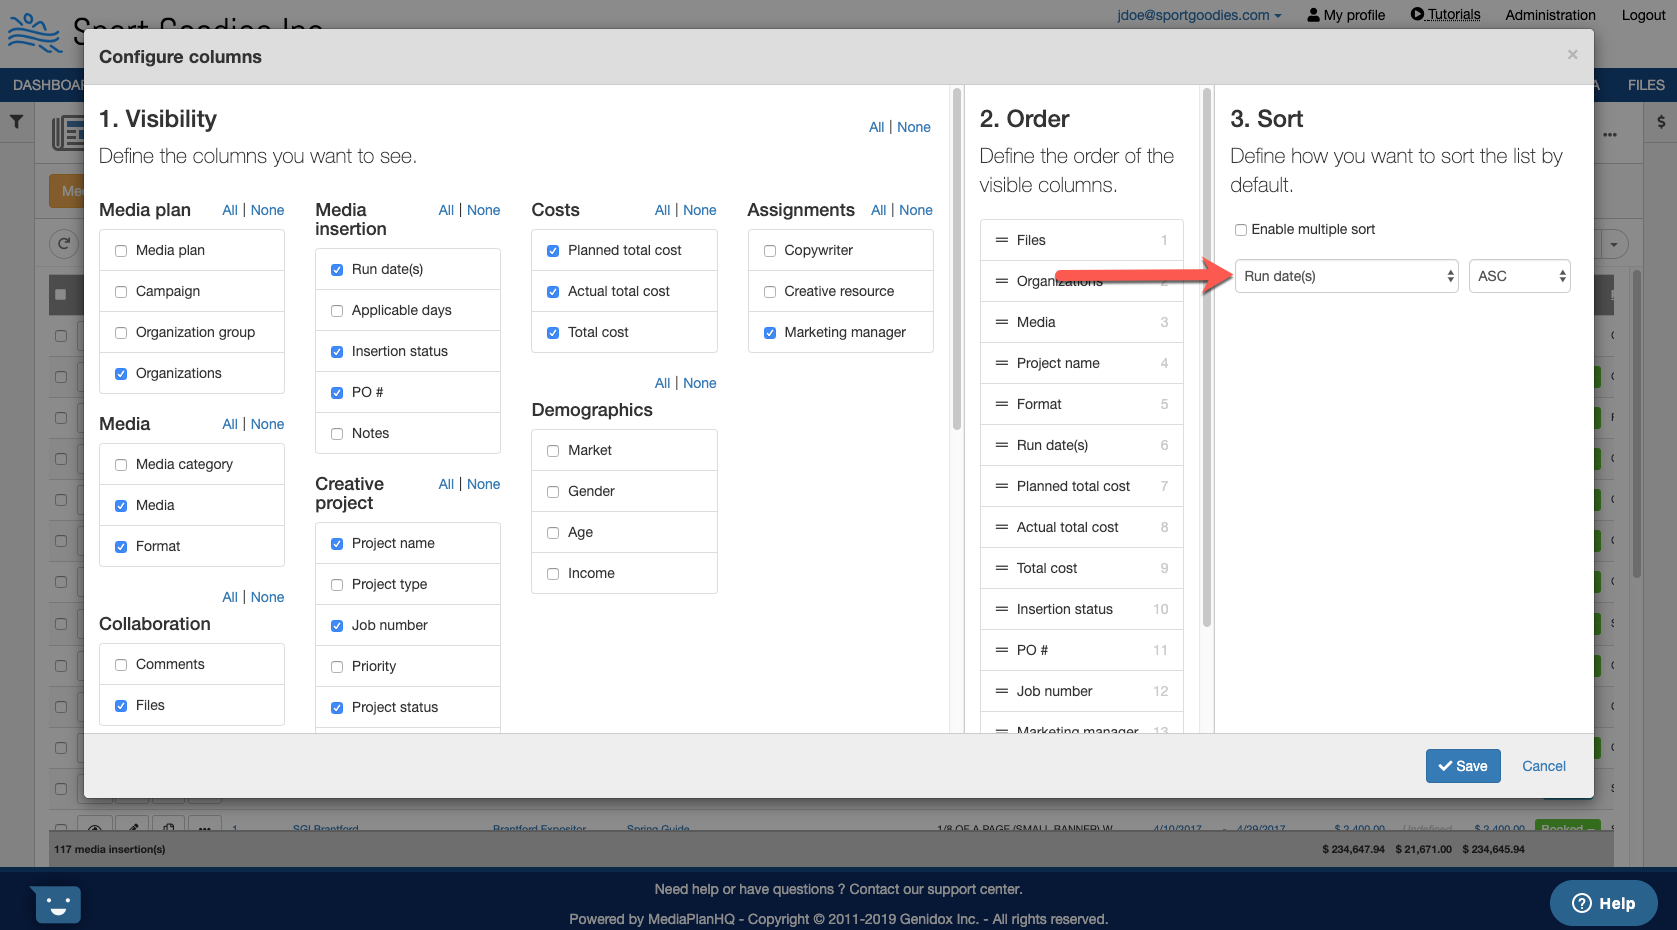Screen dimensions: 1677x930
Task: Click the drag handle icon beside Insertion status
Action: tap(1001, 609)
